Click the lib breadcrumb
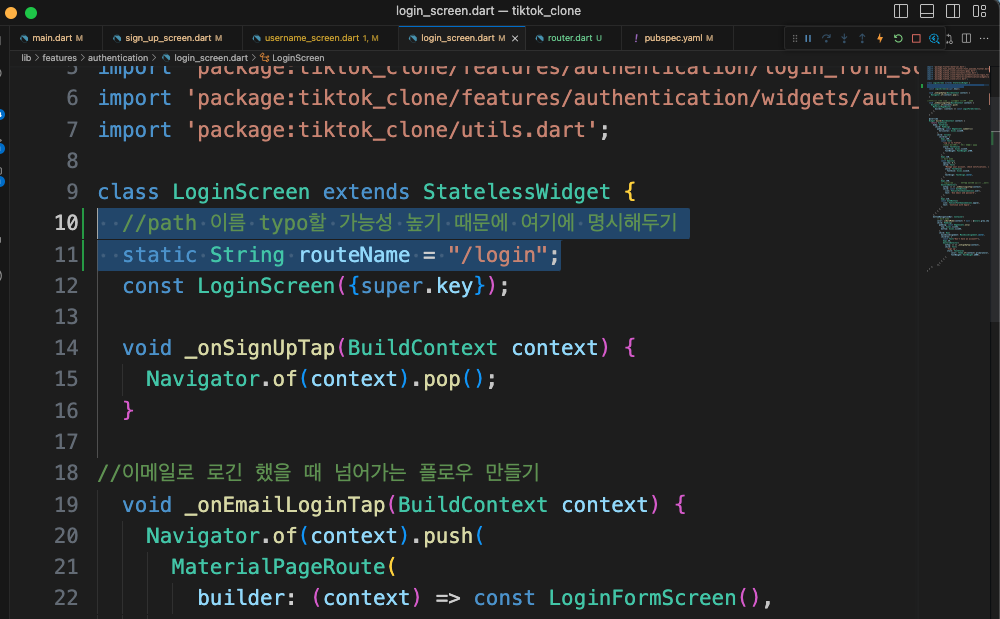1000x619 pixels. pyautogui.click(x=26, y=58)
